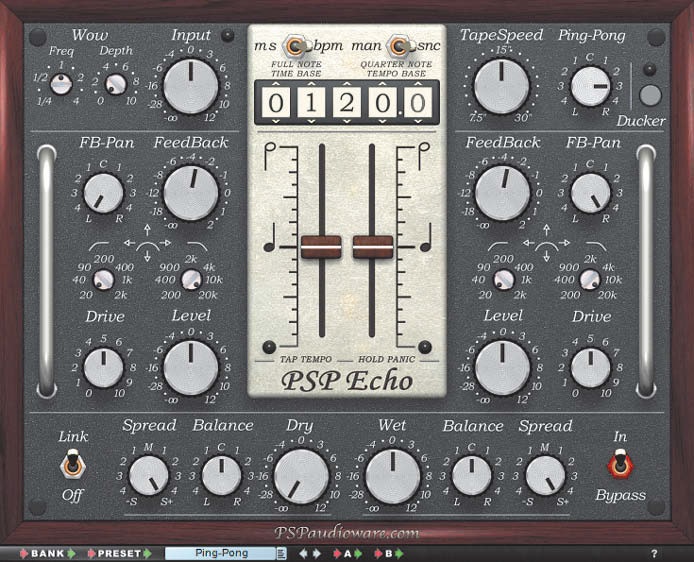Open help with the question mark

(x=654, y=553)
